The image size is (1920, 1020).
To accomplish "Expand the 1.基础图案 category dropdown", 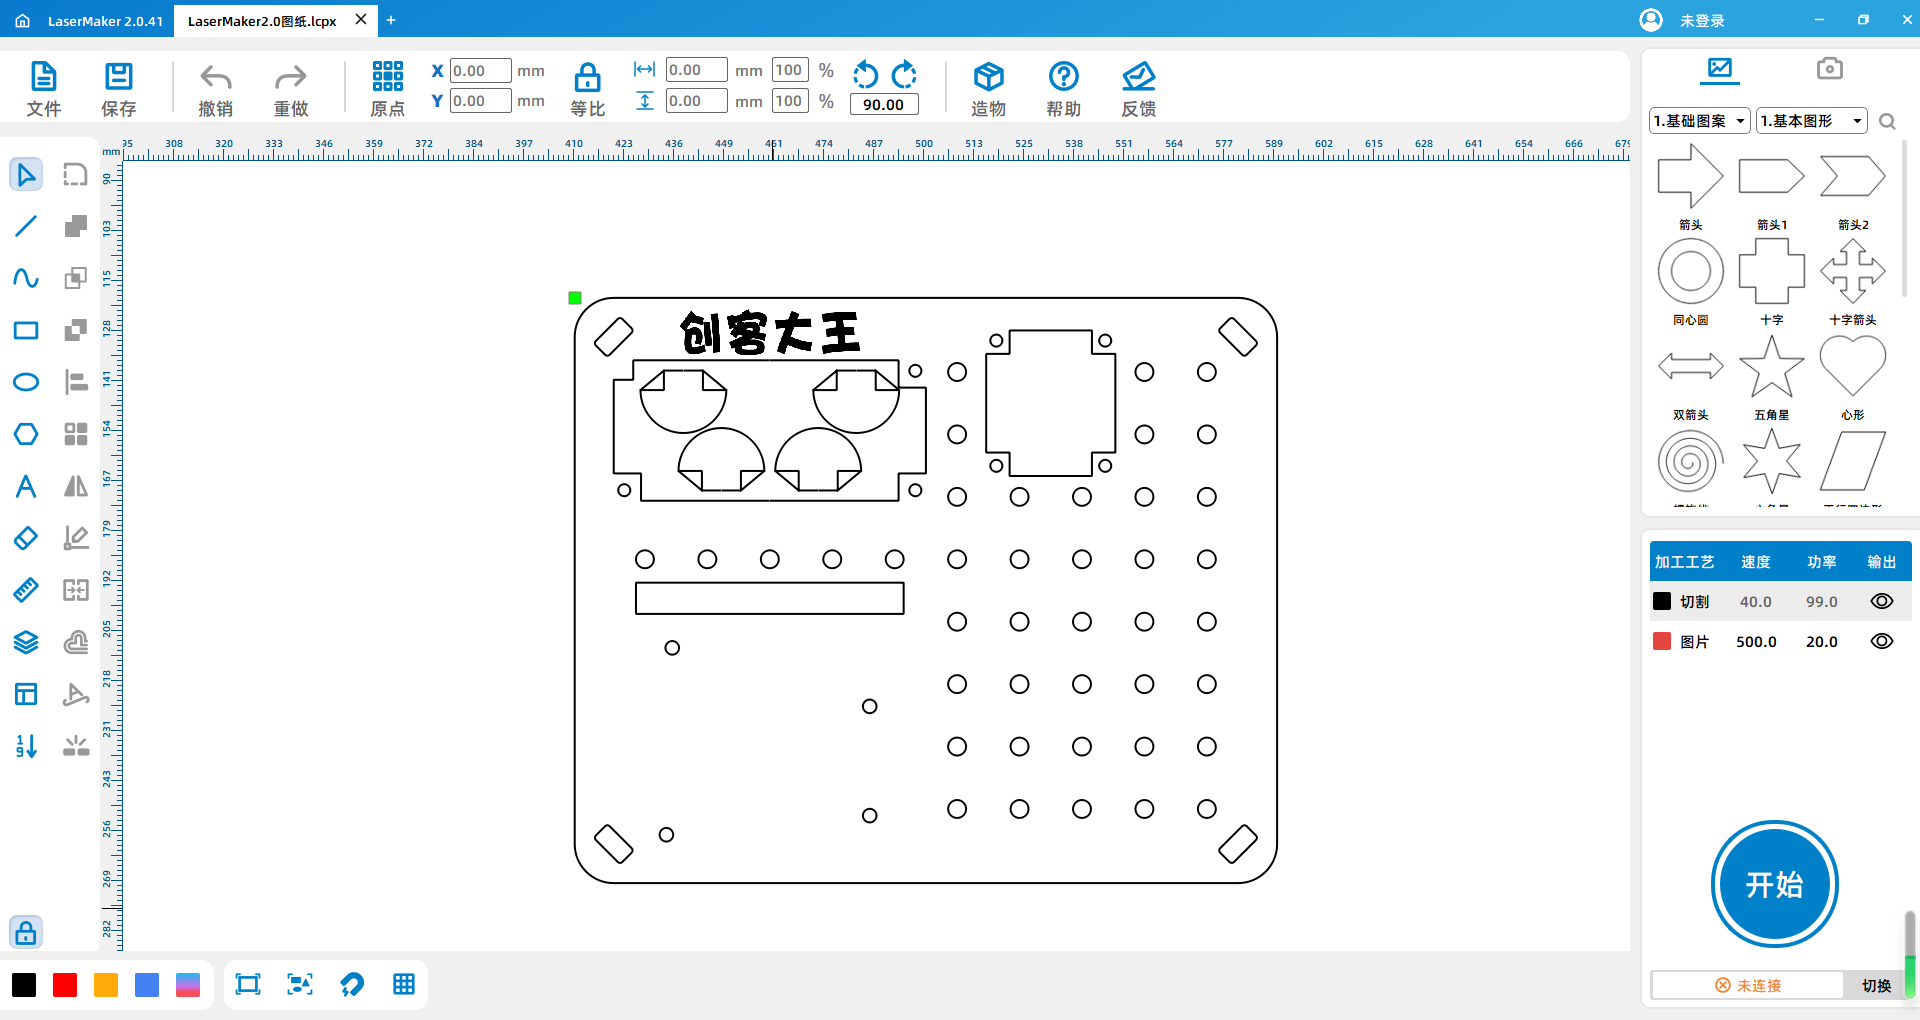I will tap(1699, 121).
